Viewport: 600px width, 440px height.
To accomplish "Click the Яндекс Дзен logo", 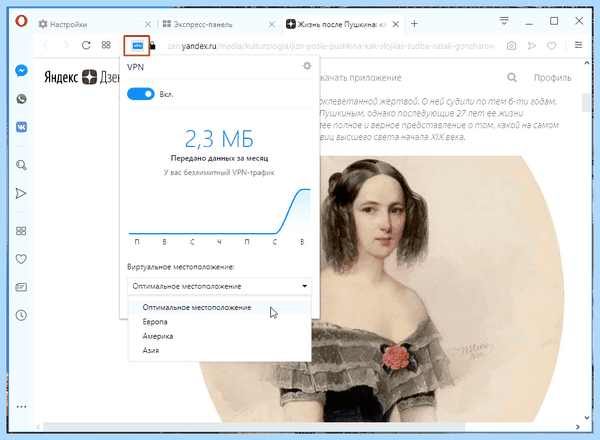I will [x=82, y=77].
